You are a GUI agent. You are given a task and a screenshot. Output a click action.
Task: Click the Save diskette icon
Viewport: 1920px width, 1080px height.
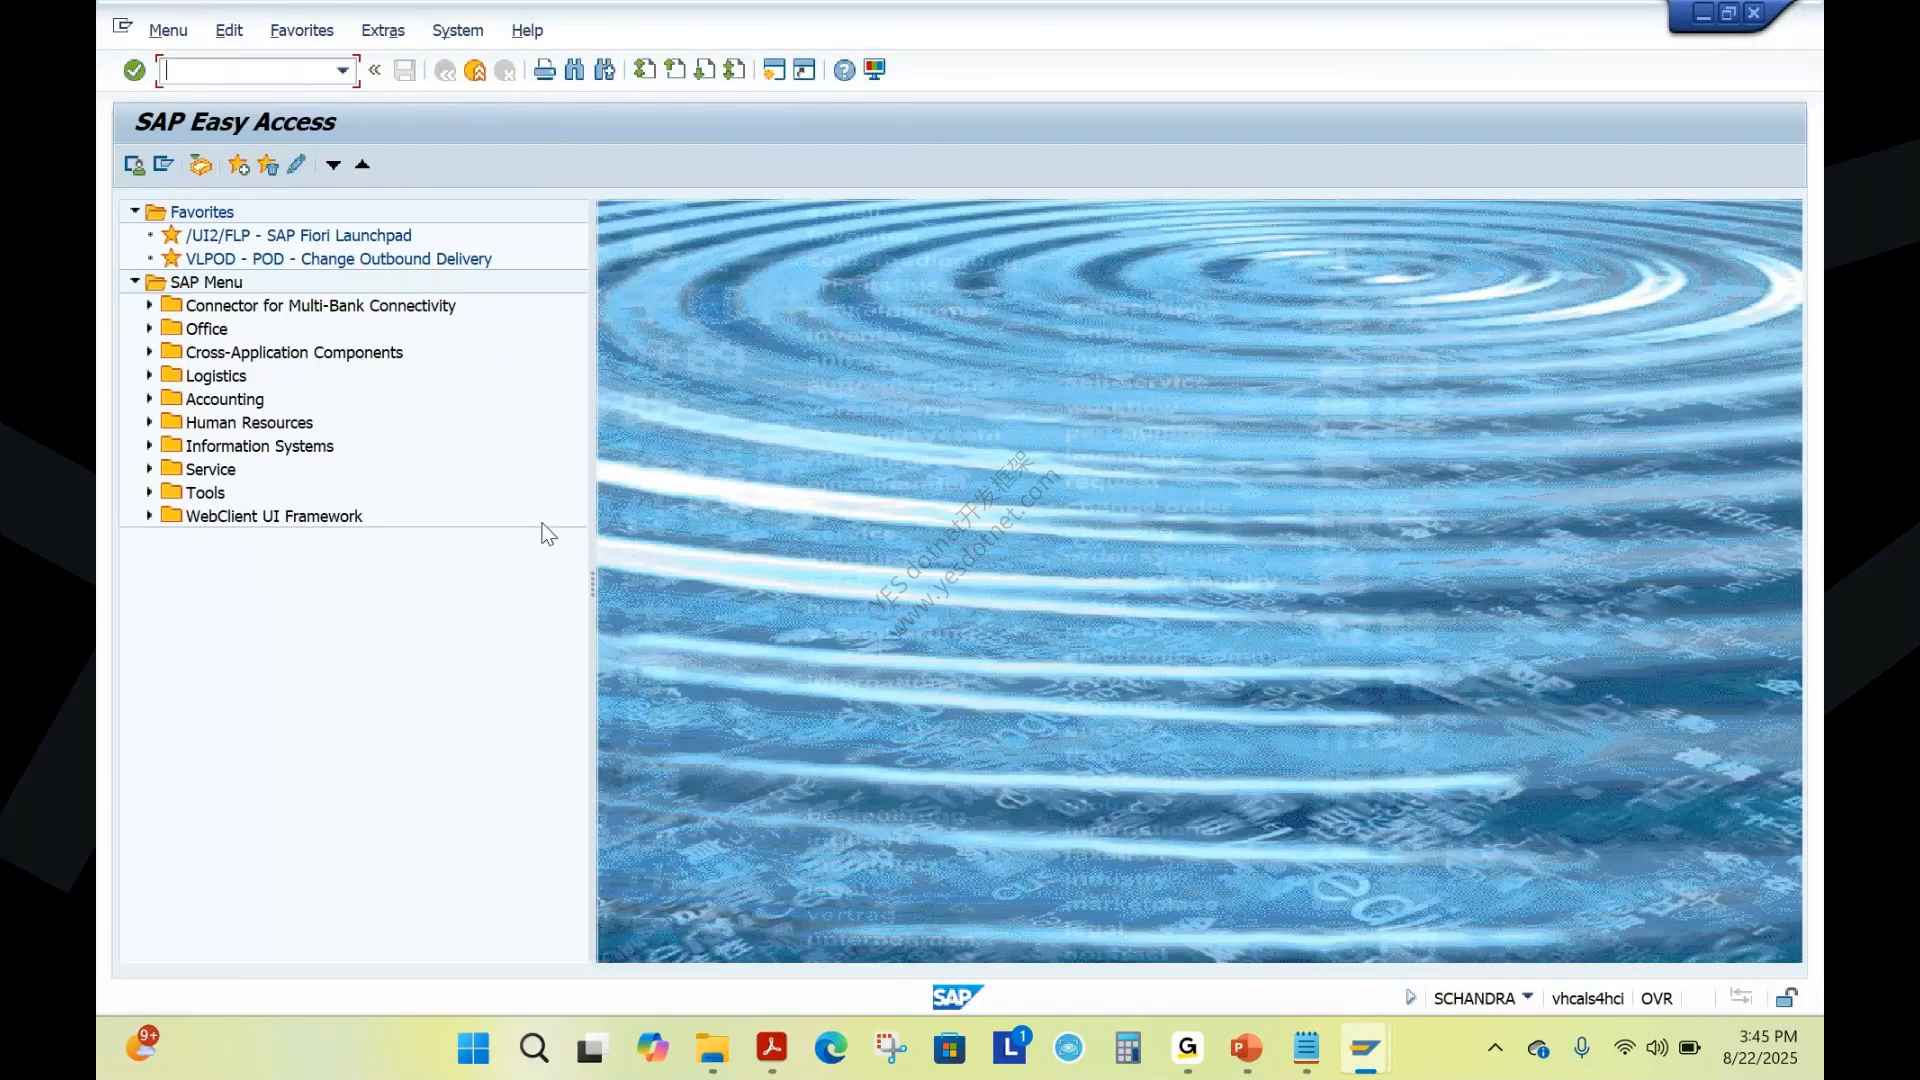pos(405,70)
